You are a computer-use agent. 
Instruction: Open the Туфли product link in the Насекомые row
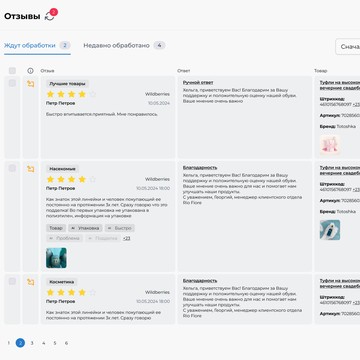pyautogui.click(x=340, y=170)
